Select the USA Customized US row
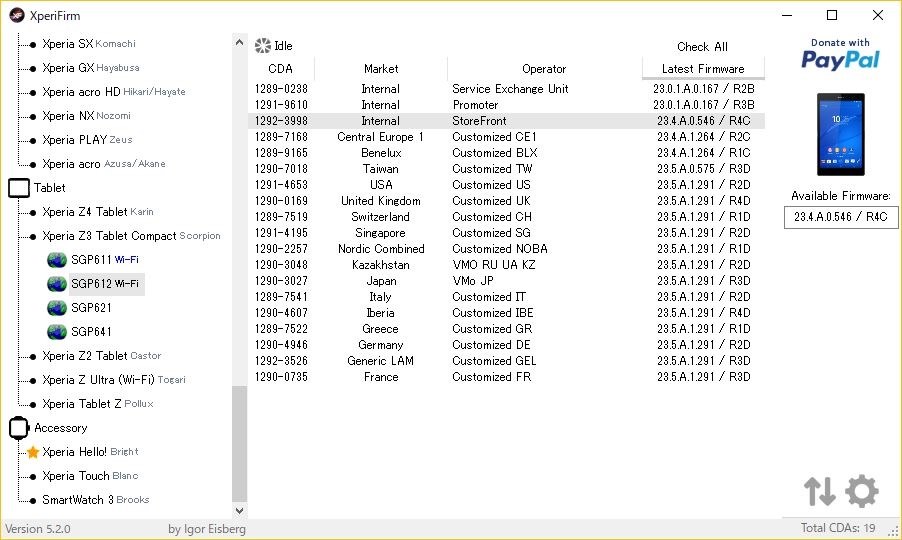Image resolution: width=902 pixels, height=540 pixels. point(506,185)
